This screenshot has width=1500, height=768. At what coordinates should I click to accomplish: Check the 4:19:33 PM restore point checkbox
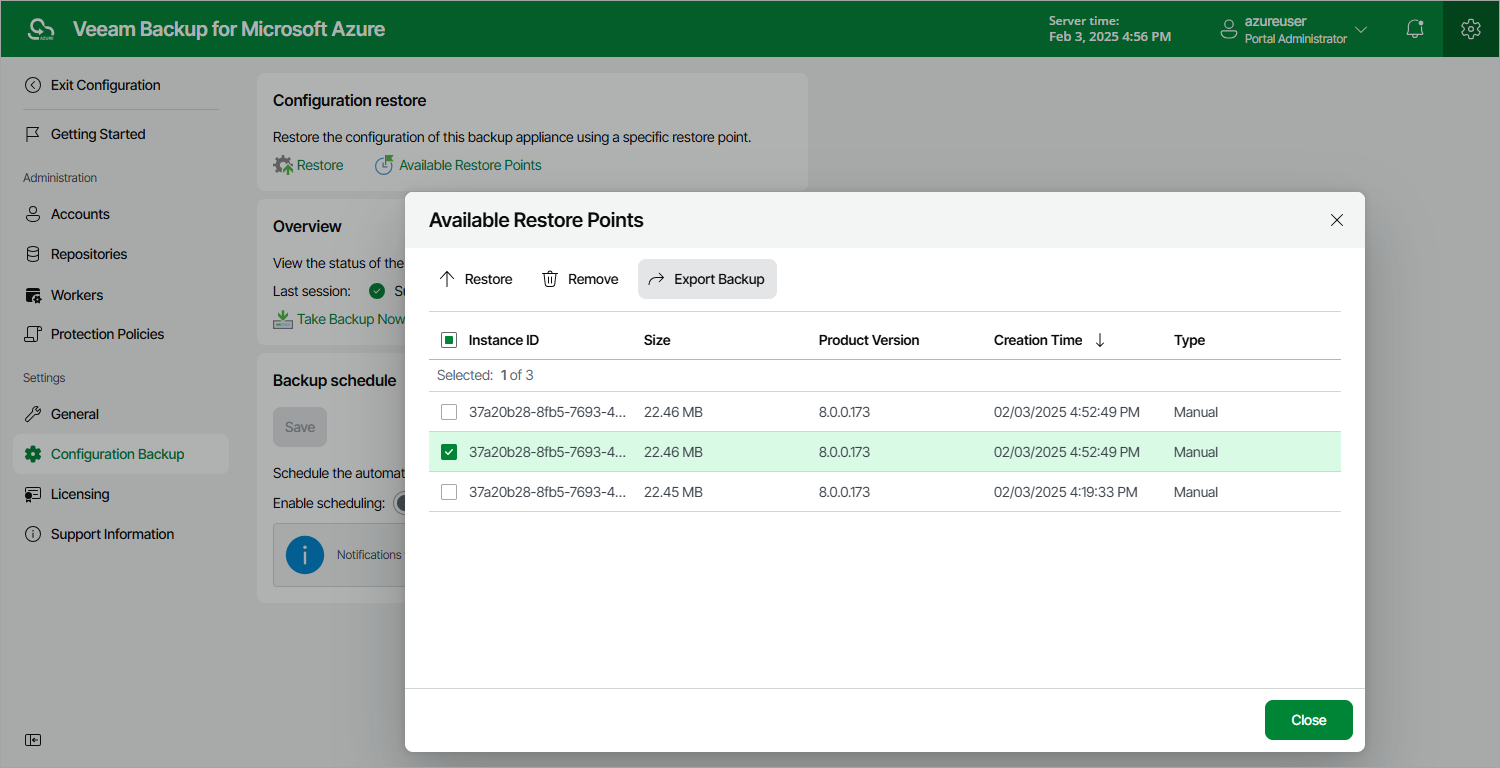point(449,492)
